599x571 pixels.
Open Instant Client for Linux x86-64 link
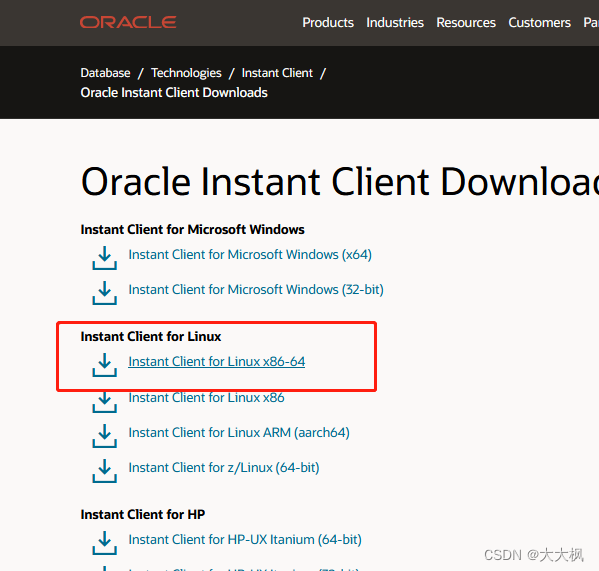(x=217, y=361)
